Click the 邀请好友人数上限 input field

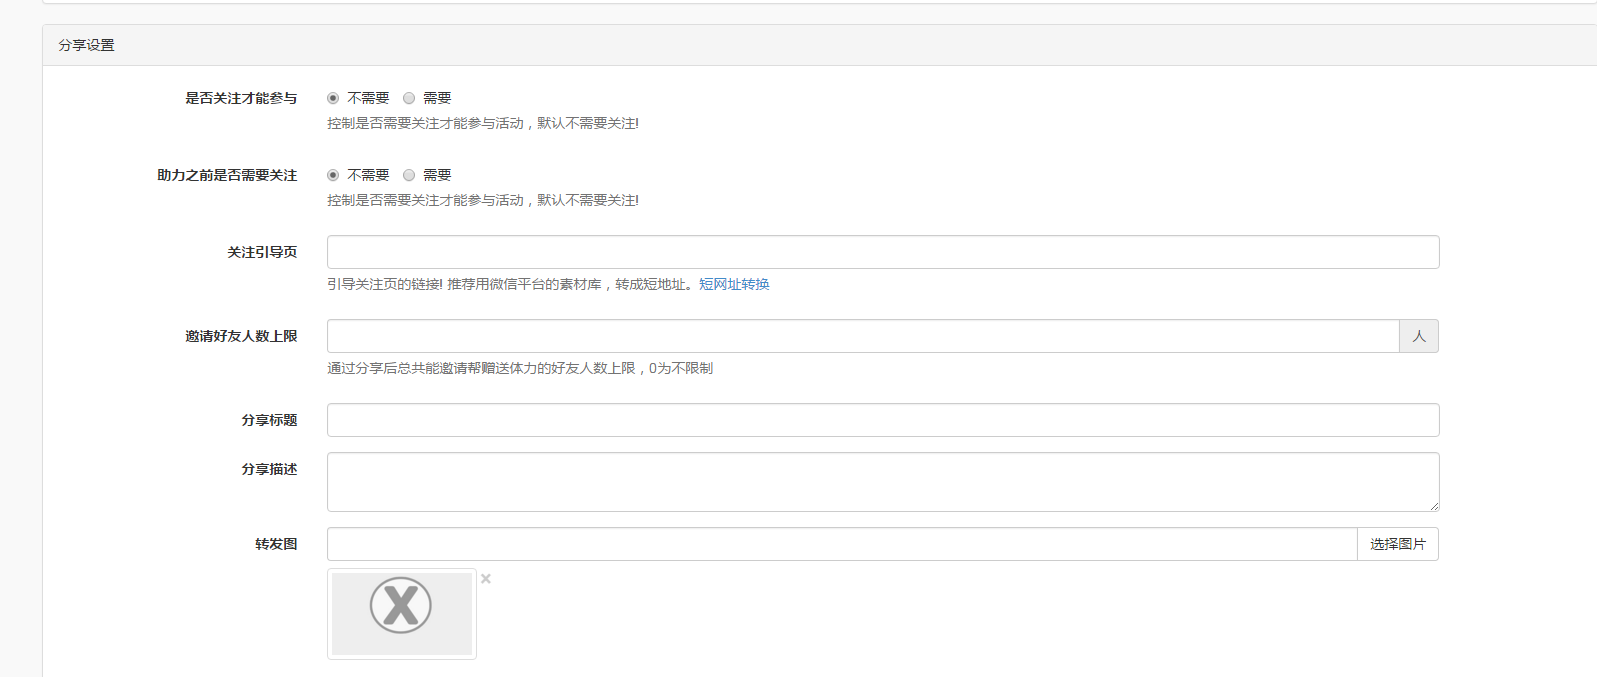[x=863, y=336]
